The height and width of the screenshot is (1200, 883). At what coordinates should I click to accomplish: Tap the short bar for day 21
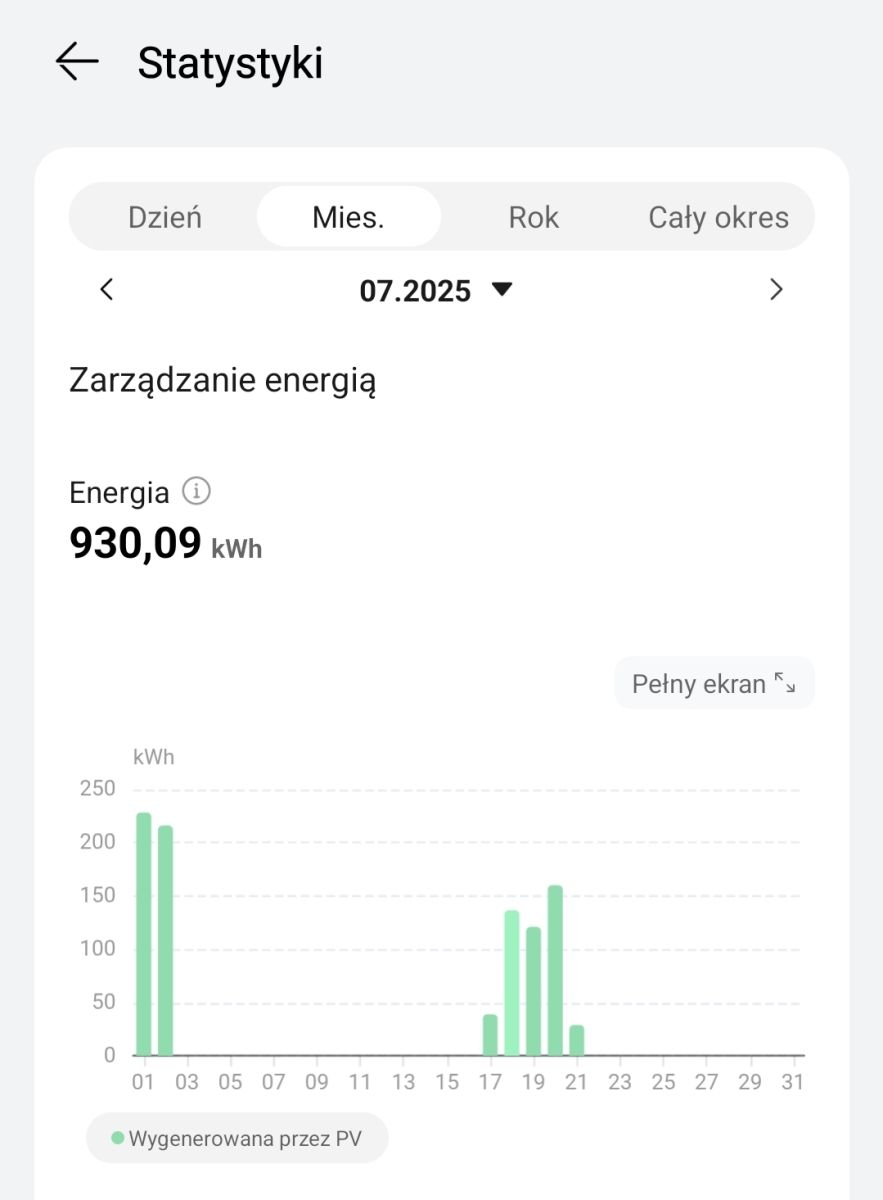[x=577, y=1040]
